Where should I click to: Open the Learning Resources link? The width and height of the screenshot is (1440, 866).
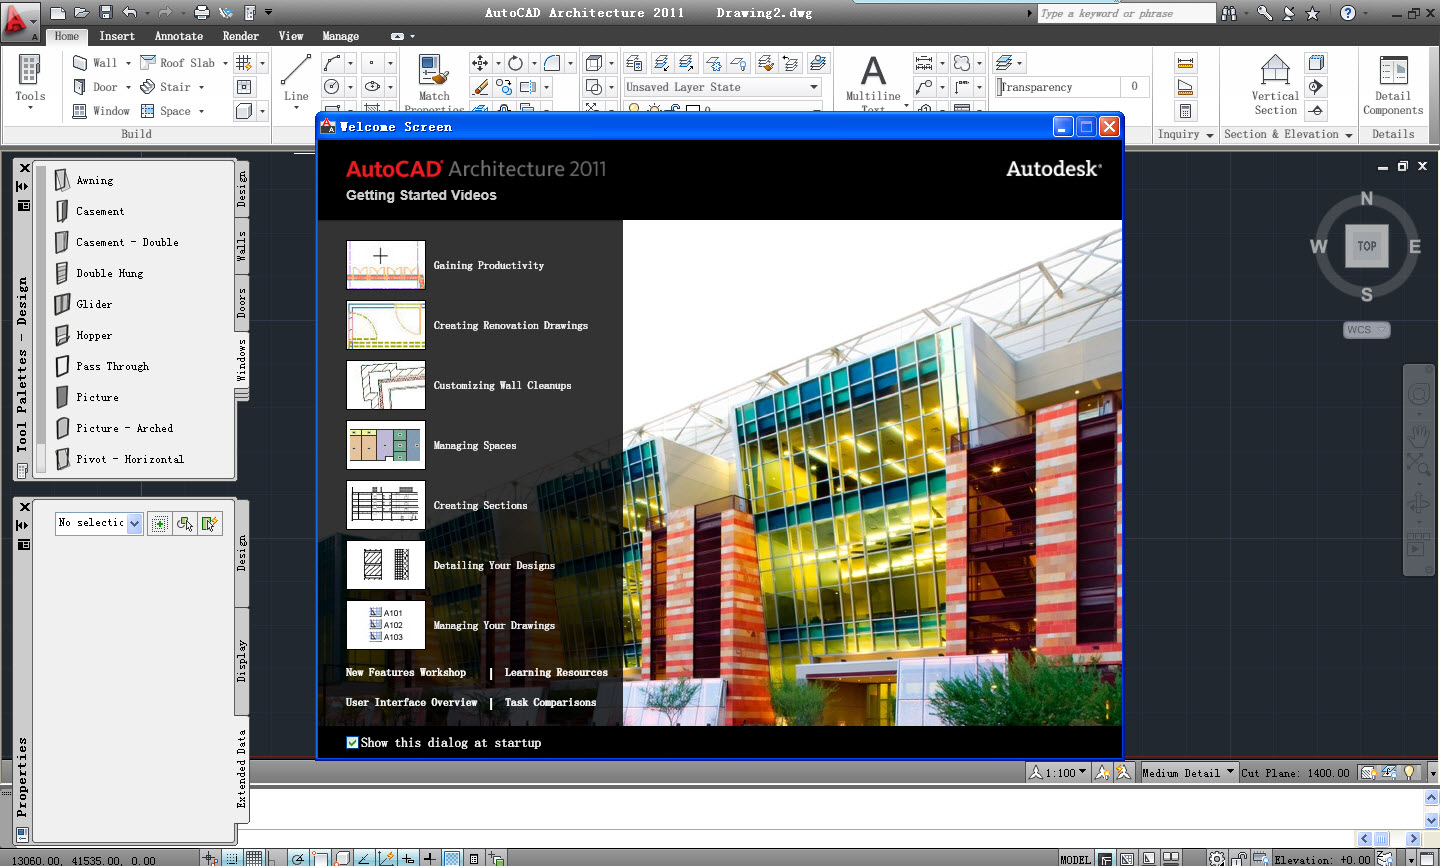point(556,672)
